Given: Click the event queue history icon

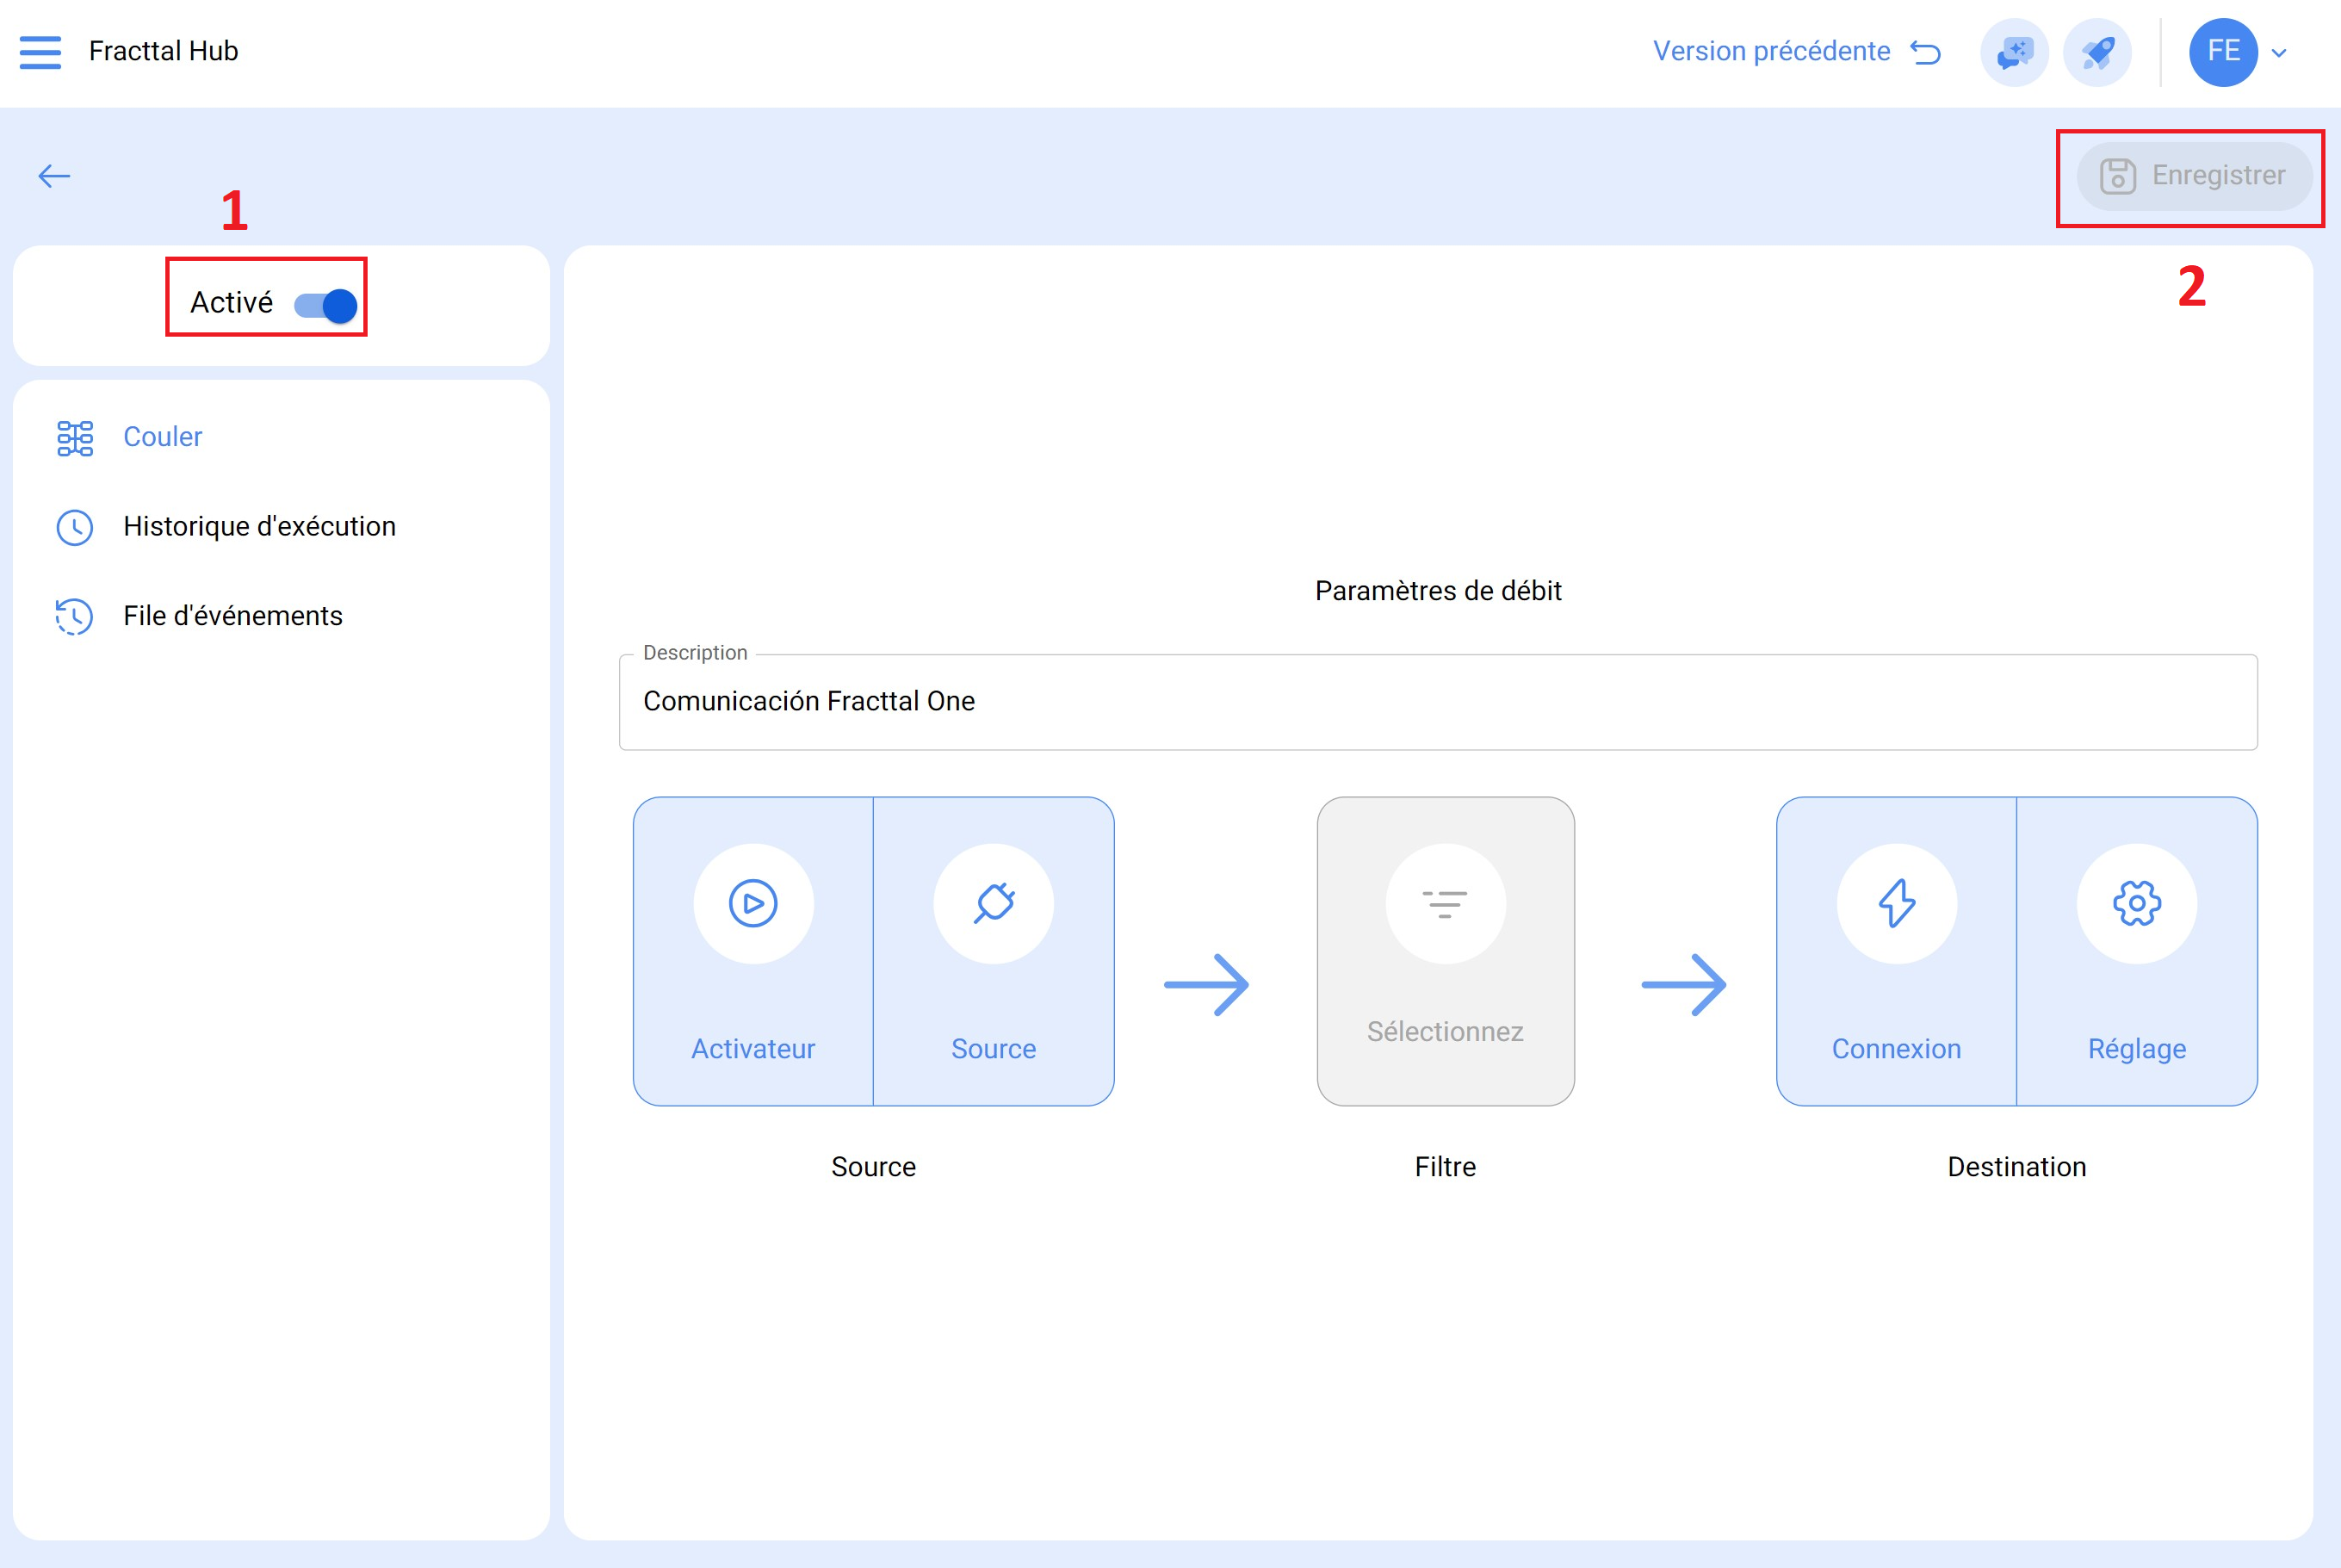Looking at the screenshot, I should (x=75, y=616).
